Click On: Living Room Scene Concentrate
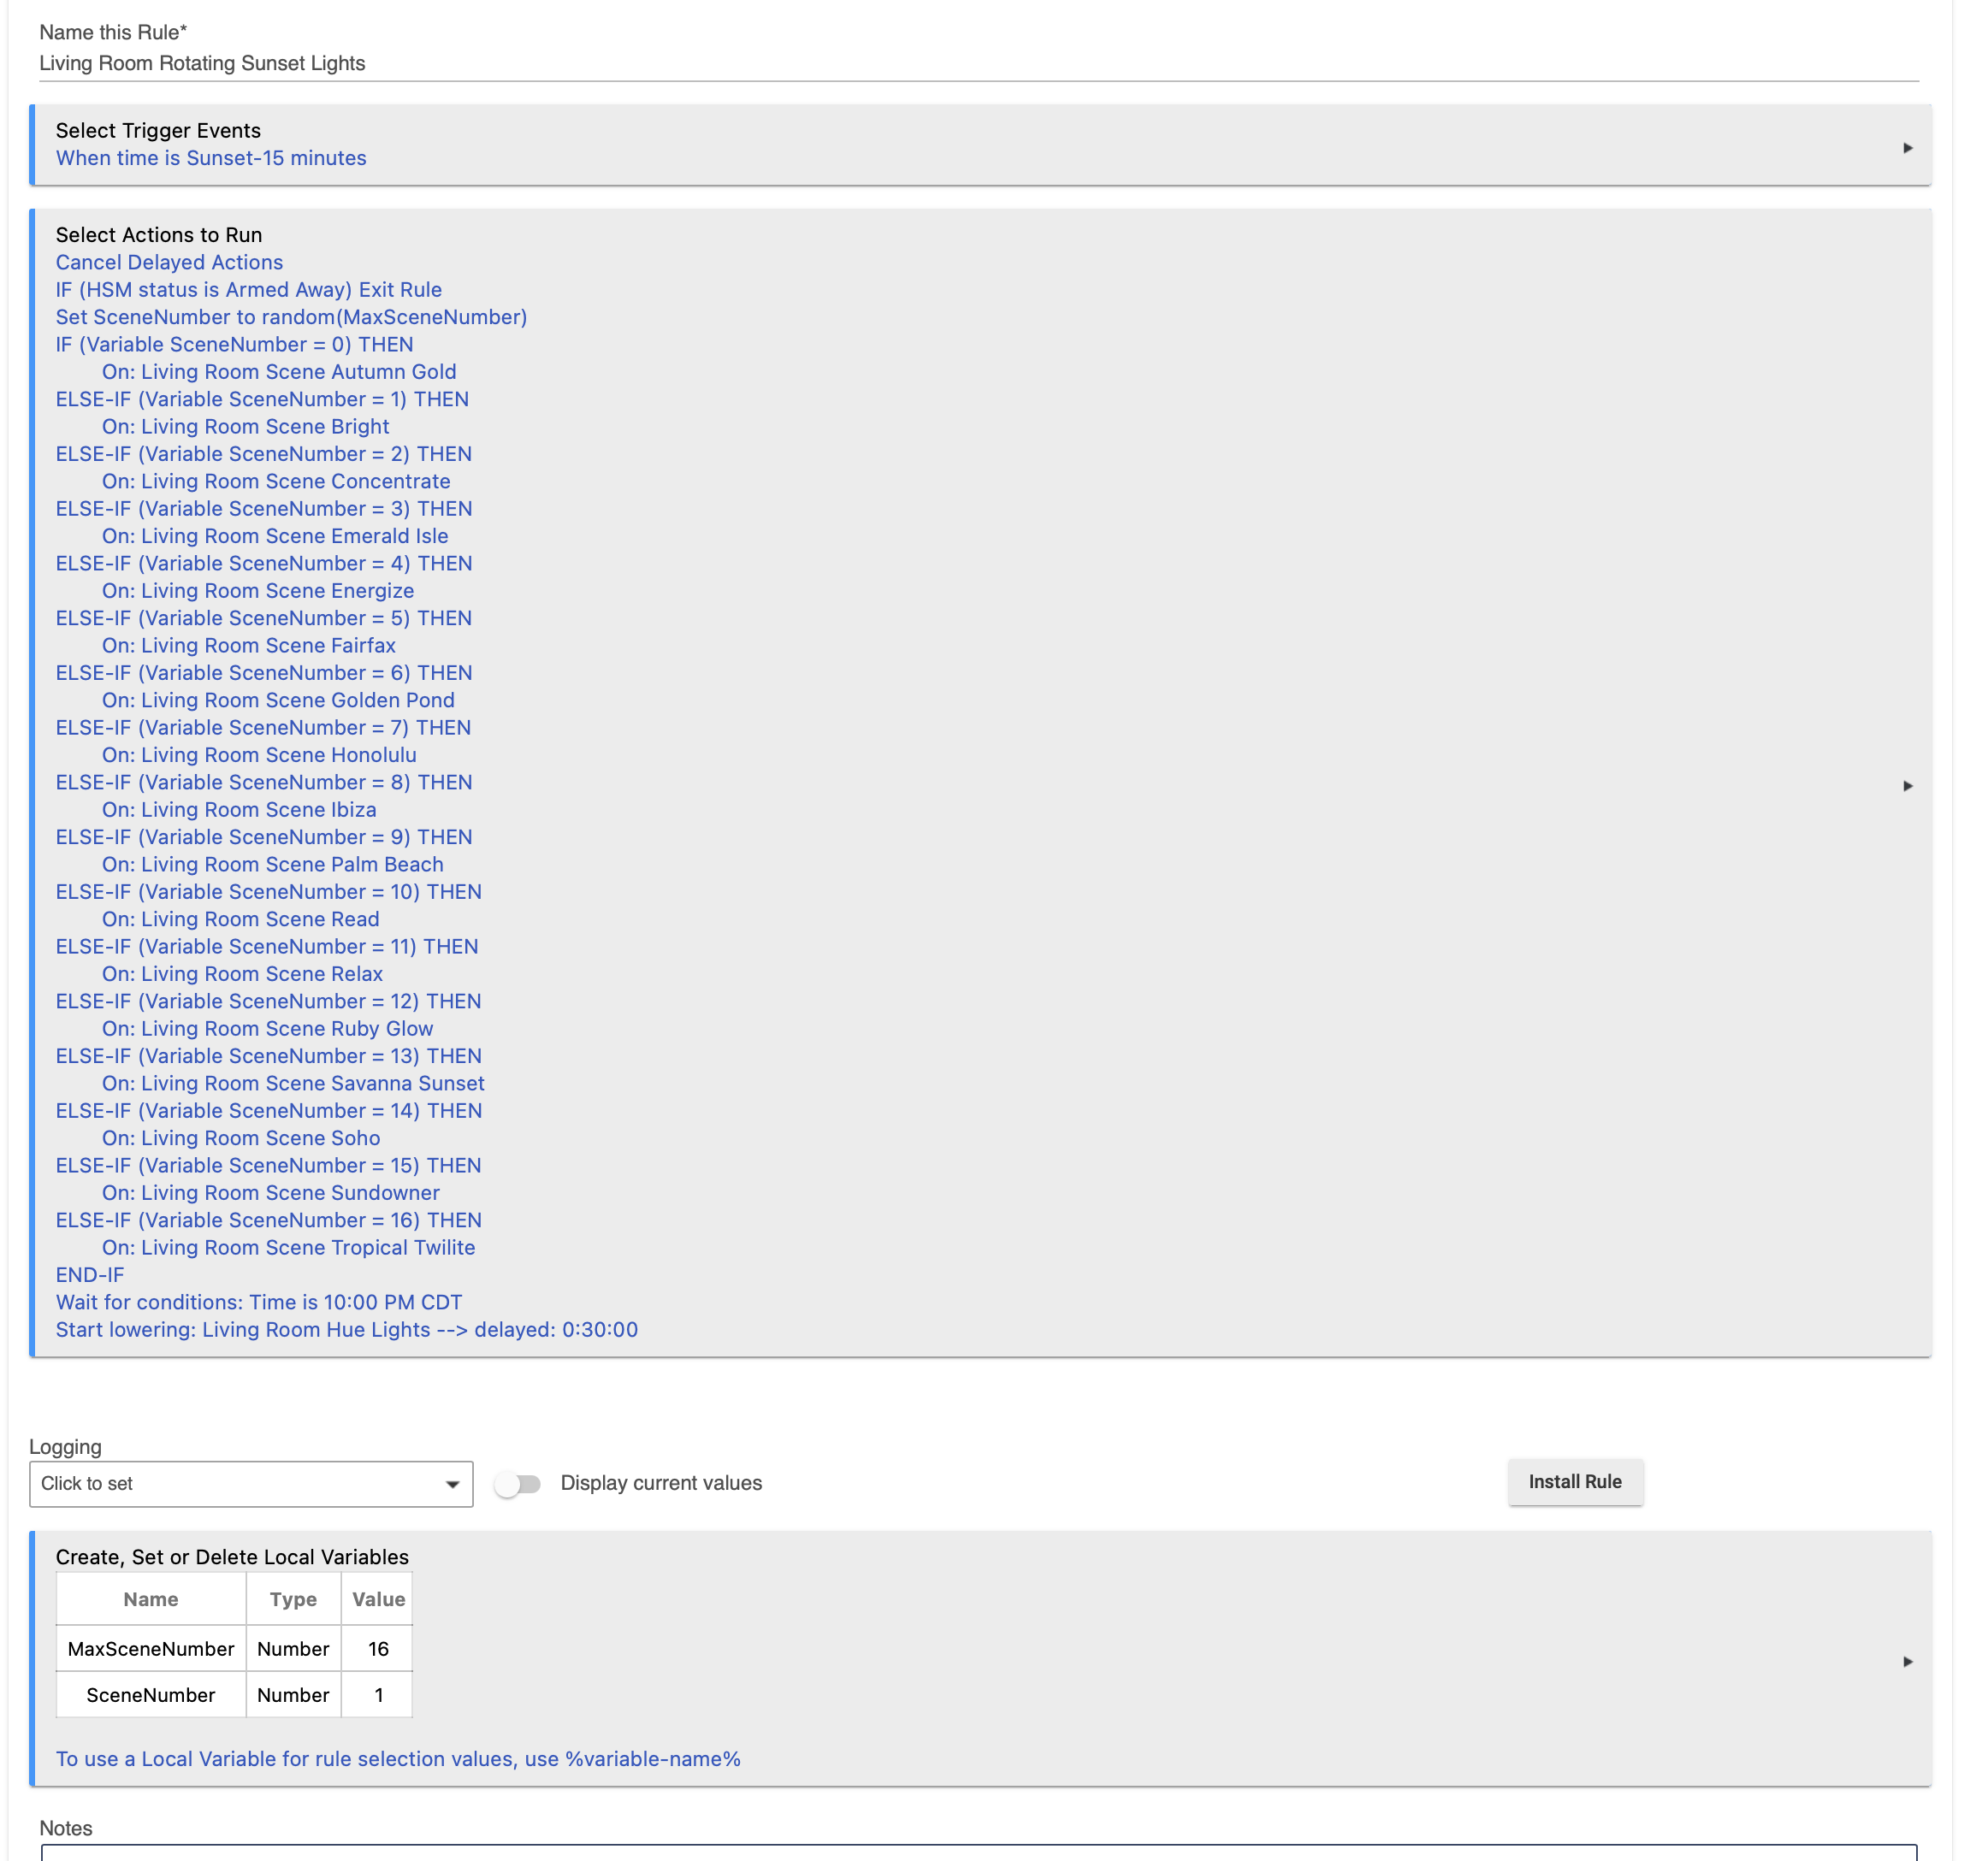This screenshot has height=1861, width=1988. coord(276,481)
